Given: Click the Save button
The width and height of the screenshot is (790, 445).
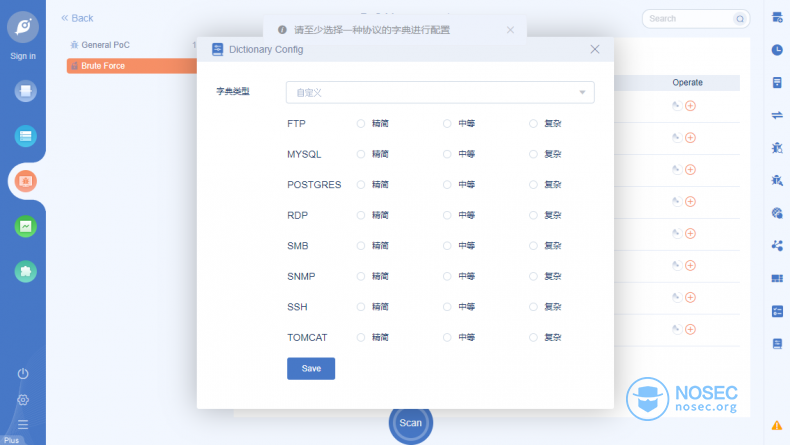Looking at the screenshot, I should pyautogui.click(x=311, y=368).
